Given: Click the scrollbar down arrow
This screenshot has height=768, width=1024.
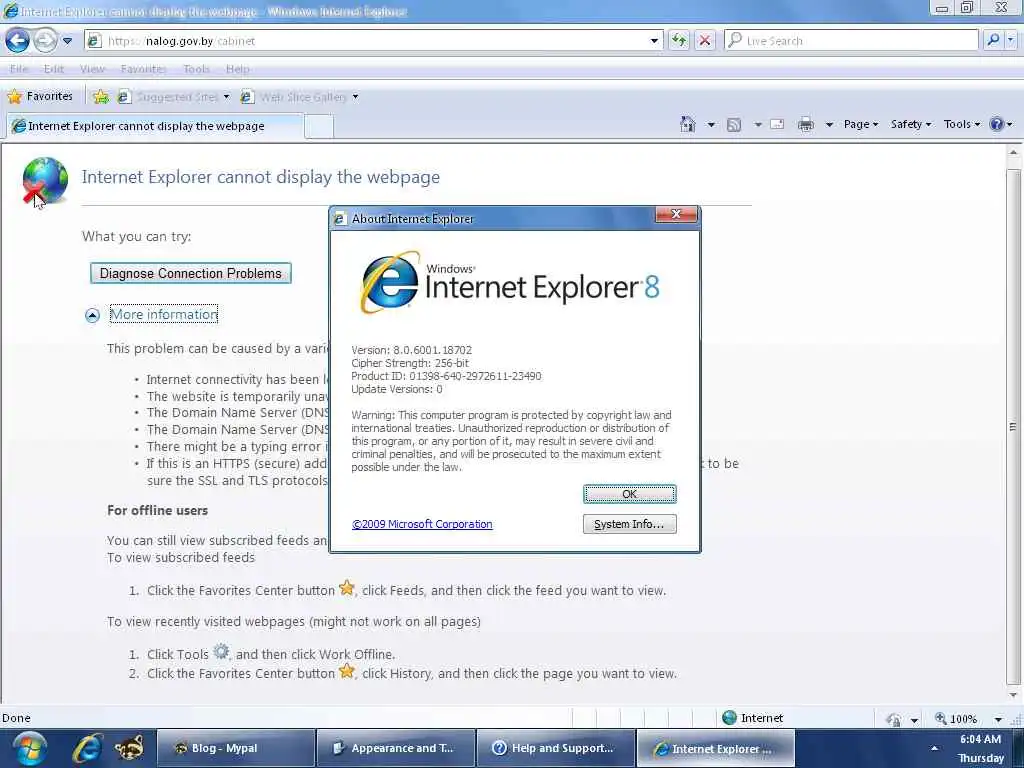Looking at the screenshot, I should 1013,696.
